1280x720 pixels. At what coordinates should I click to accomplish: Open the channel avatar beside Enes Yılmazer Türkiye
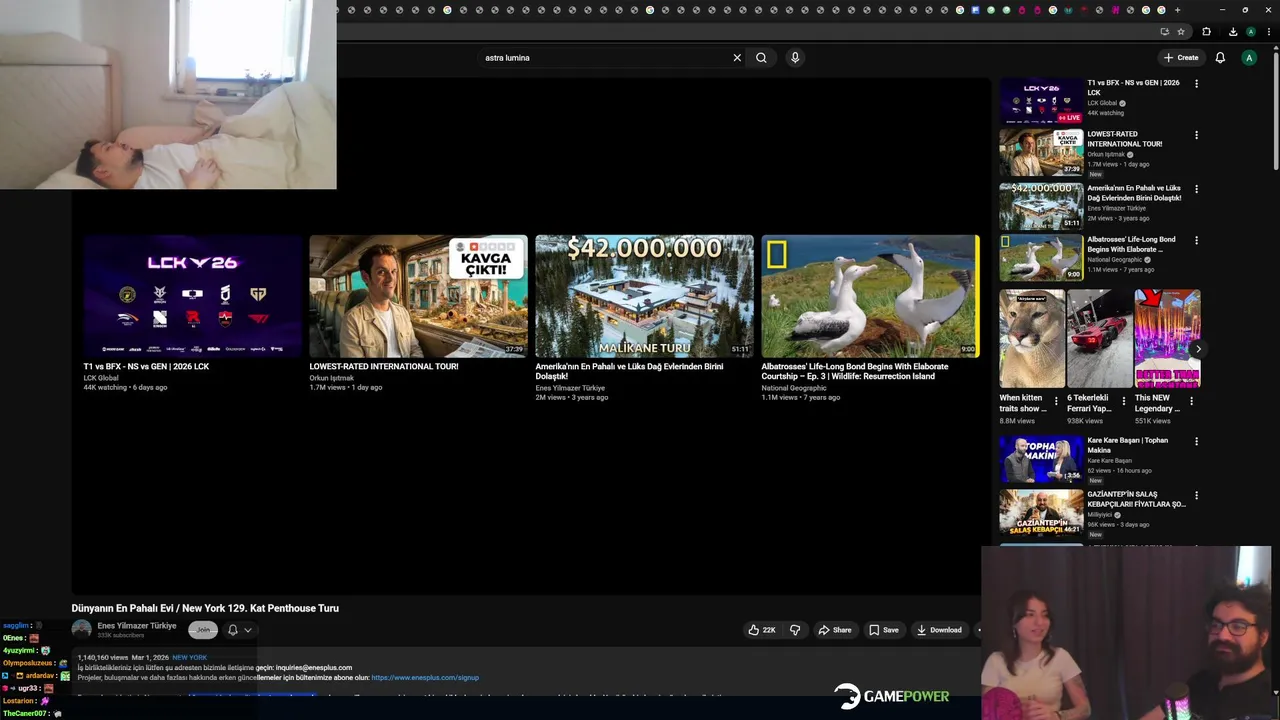[x=82, y=630]
